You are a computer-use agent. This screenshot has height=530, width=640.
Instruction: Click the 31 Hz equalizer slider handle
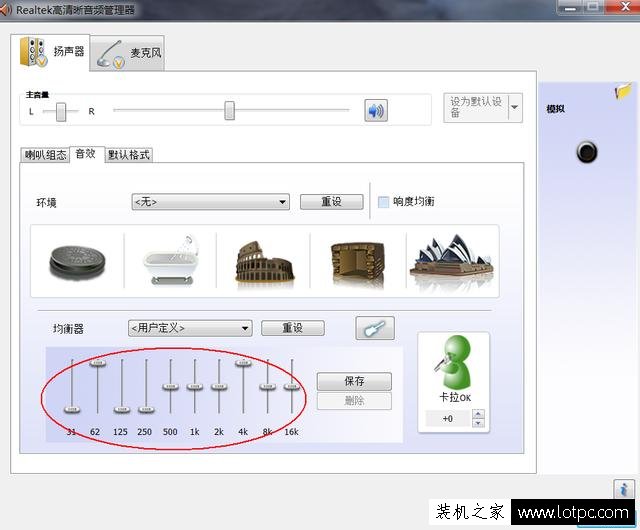[x=72, y=410]
